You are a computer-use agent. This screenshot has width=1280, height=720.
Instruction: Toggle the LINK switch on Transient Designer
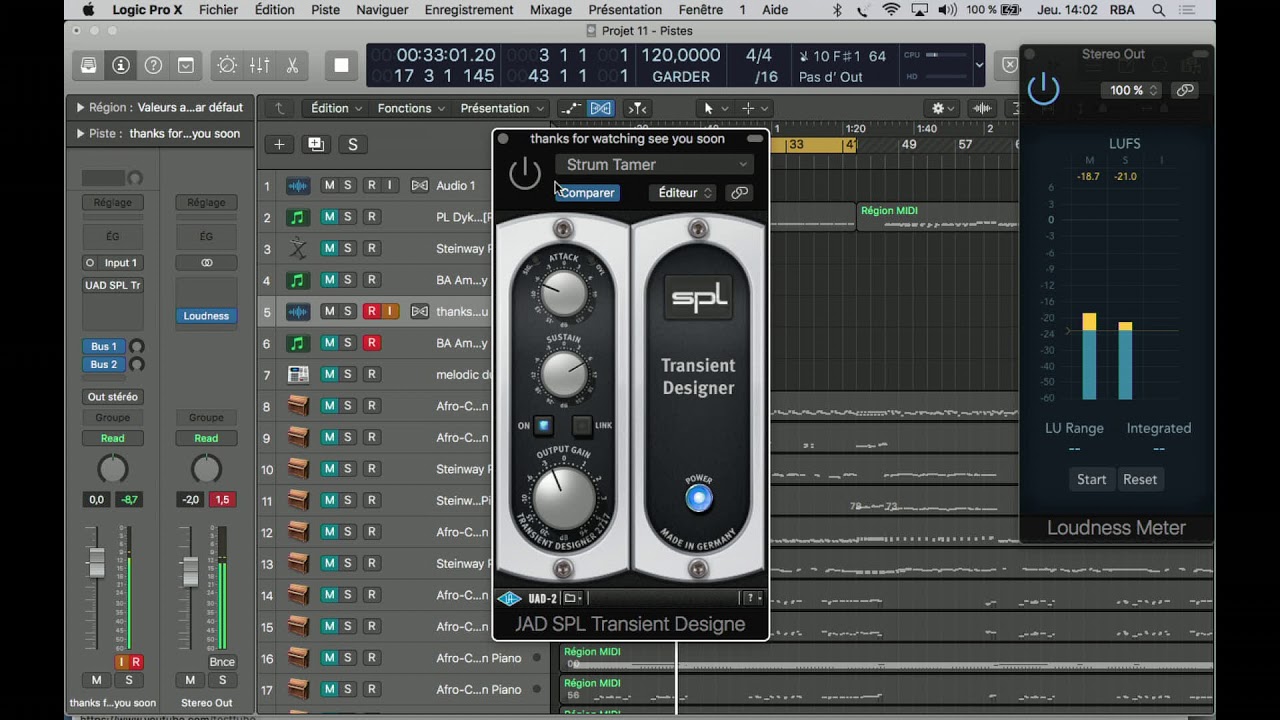(582, 425)
